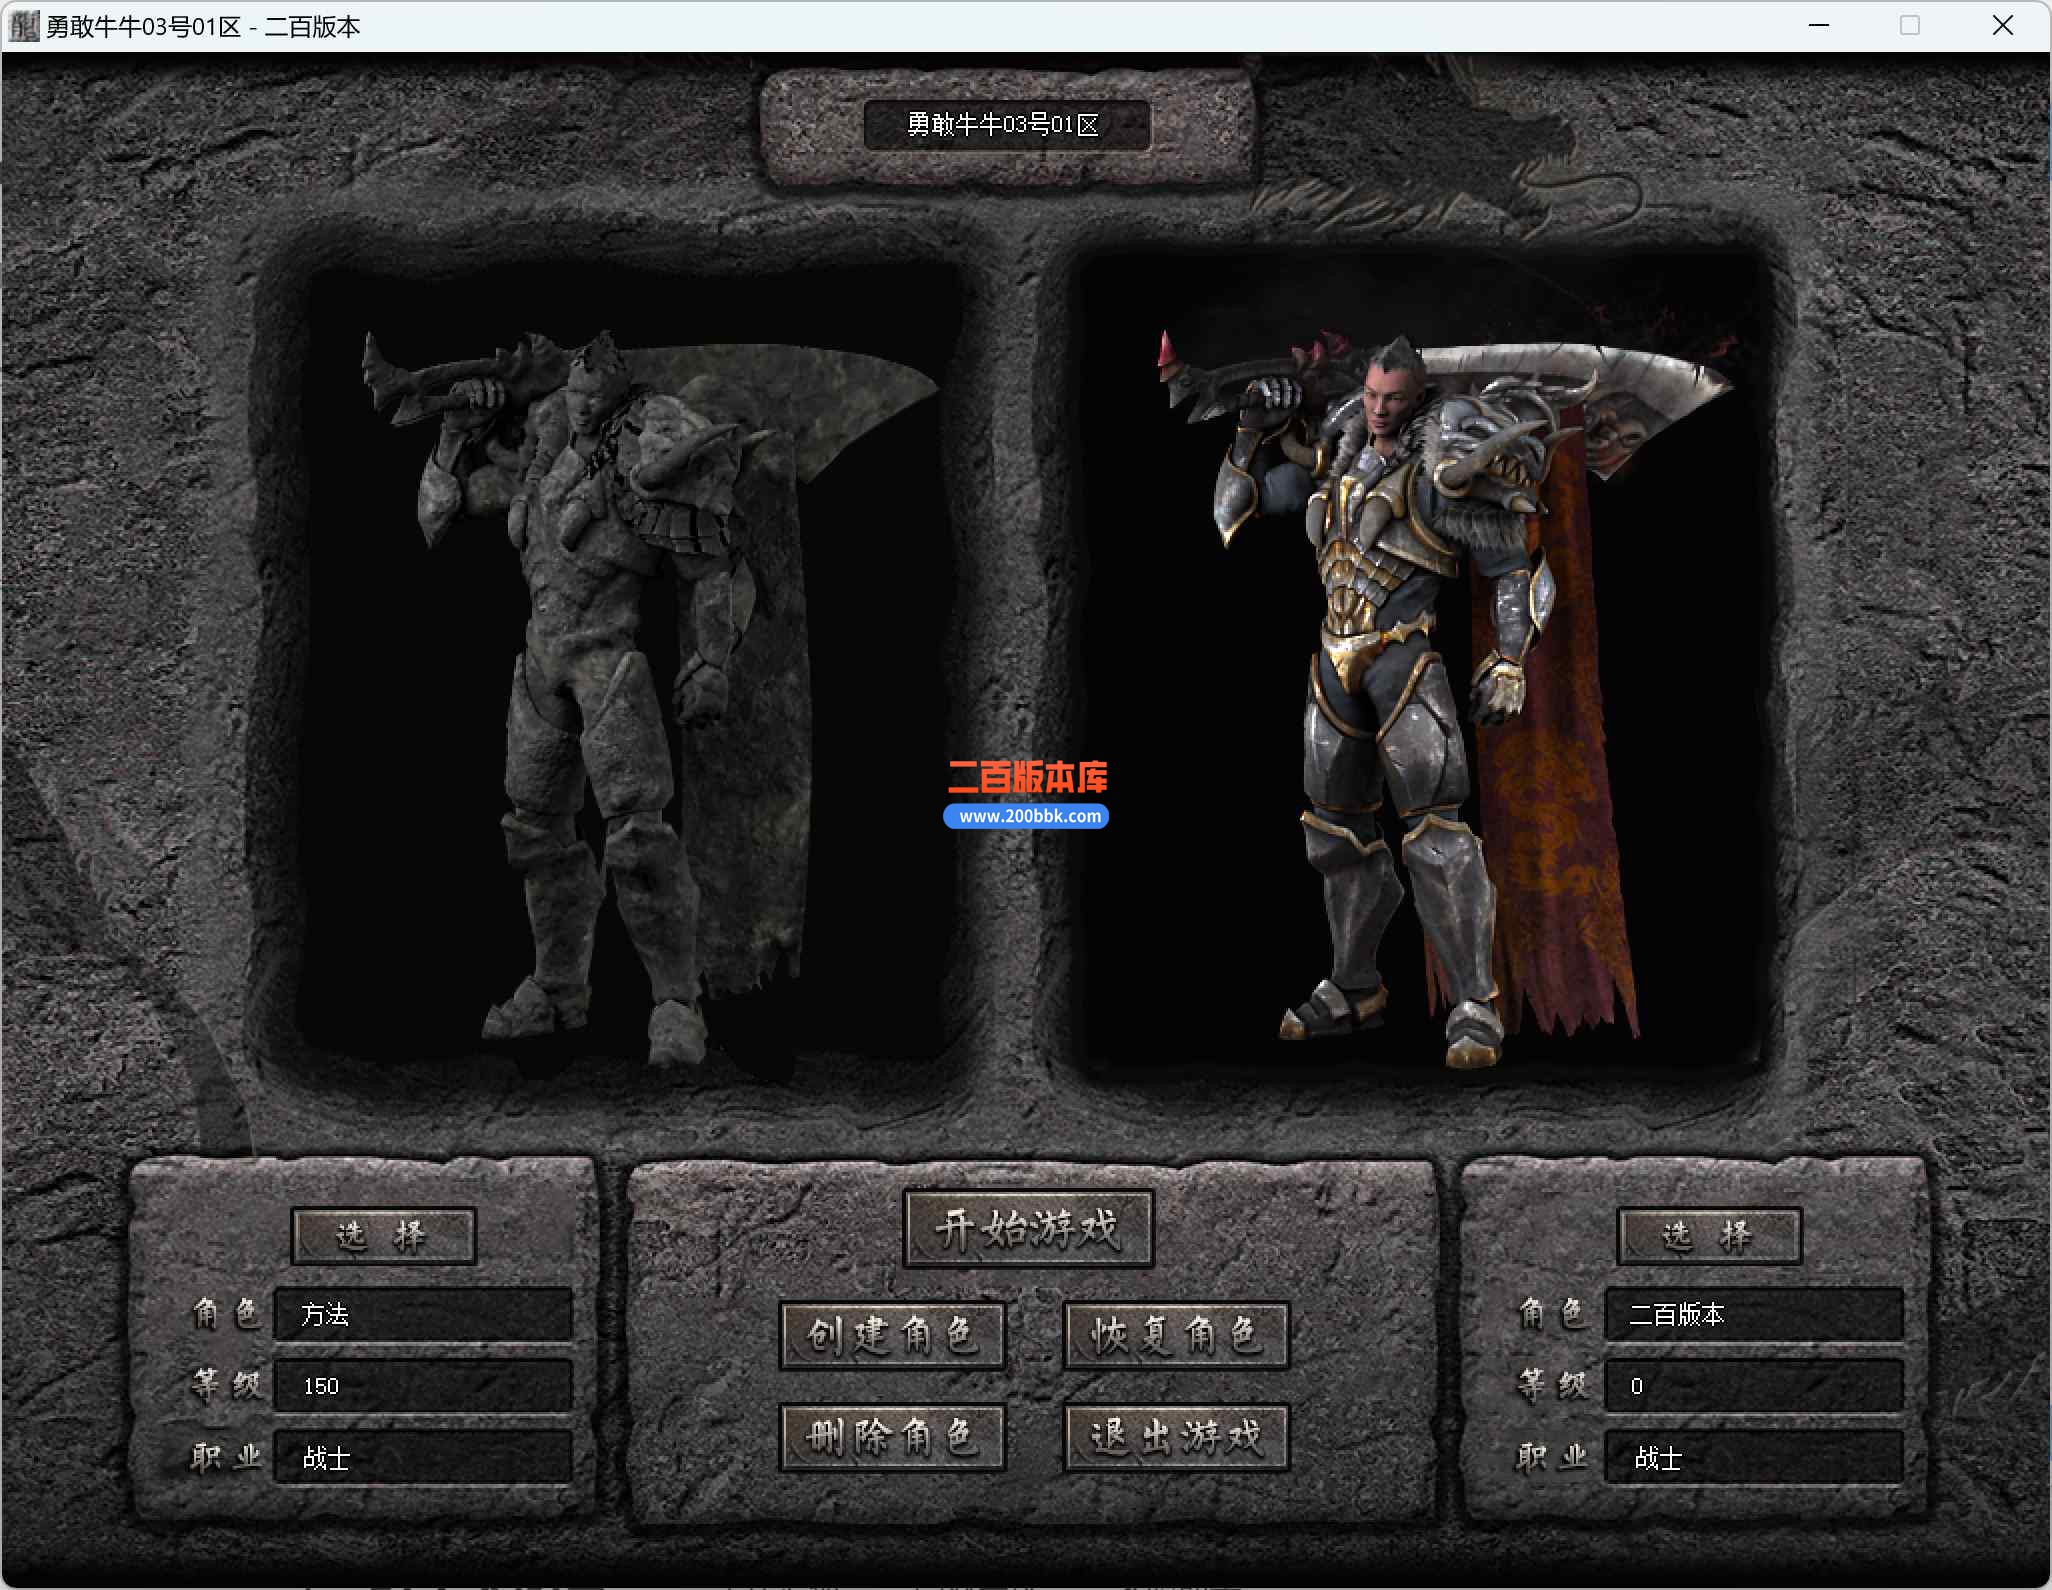The width and height of the screenshot is (2052, 1590).
Task: Click the 方法 character name field
Action: (x=423, y=1314)
